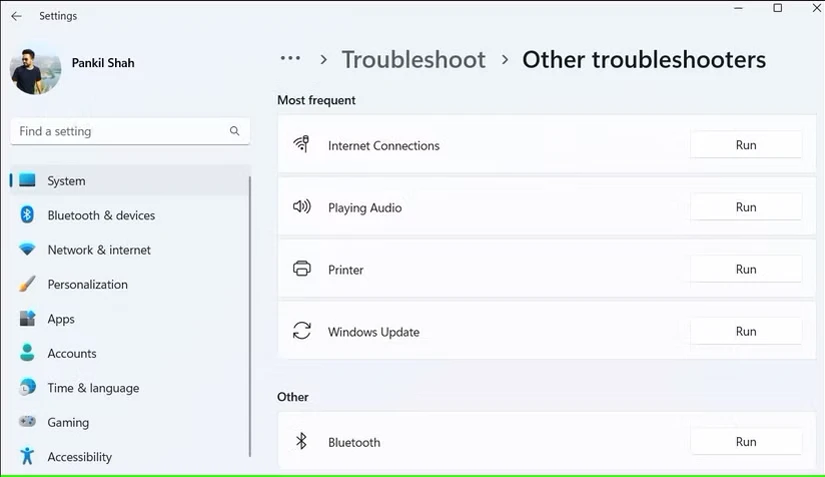Navigate back to Troubleshoot breadcrumb
Image resolution: width=825 pixels, height=477 pixels.
pyautogui.click(x=414, y=59)
